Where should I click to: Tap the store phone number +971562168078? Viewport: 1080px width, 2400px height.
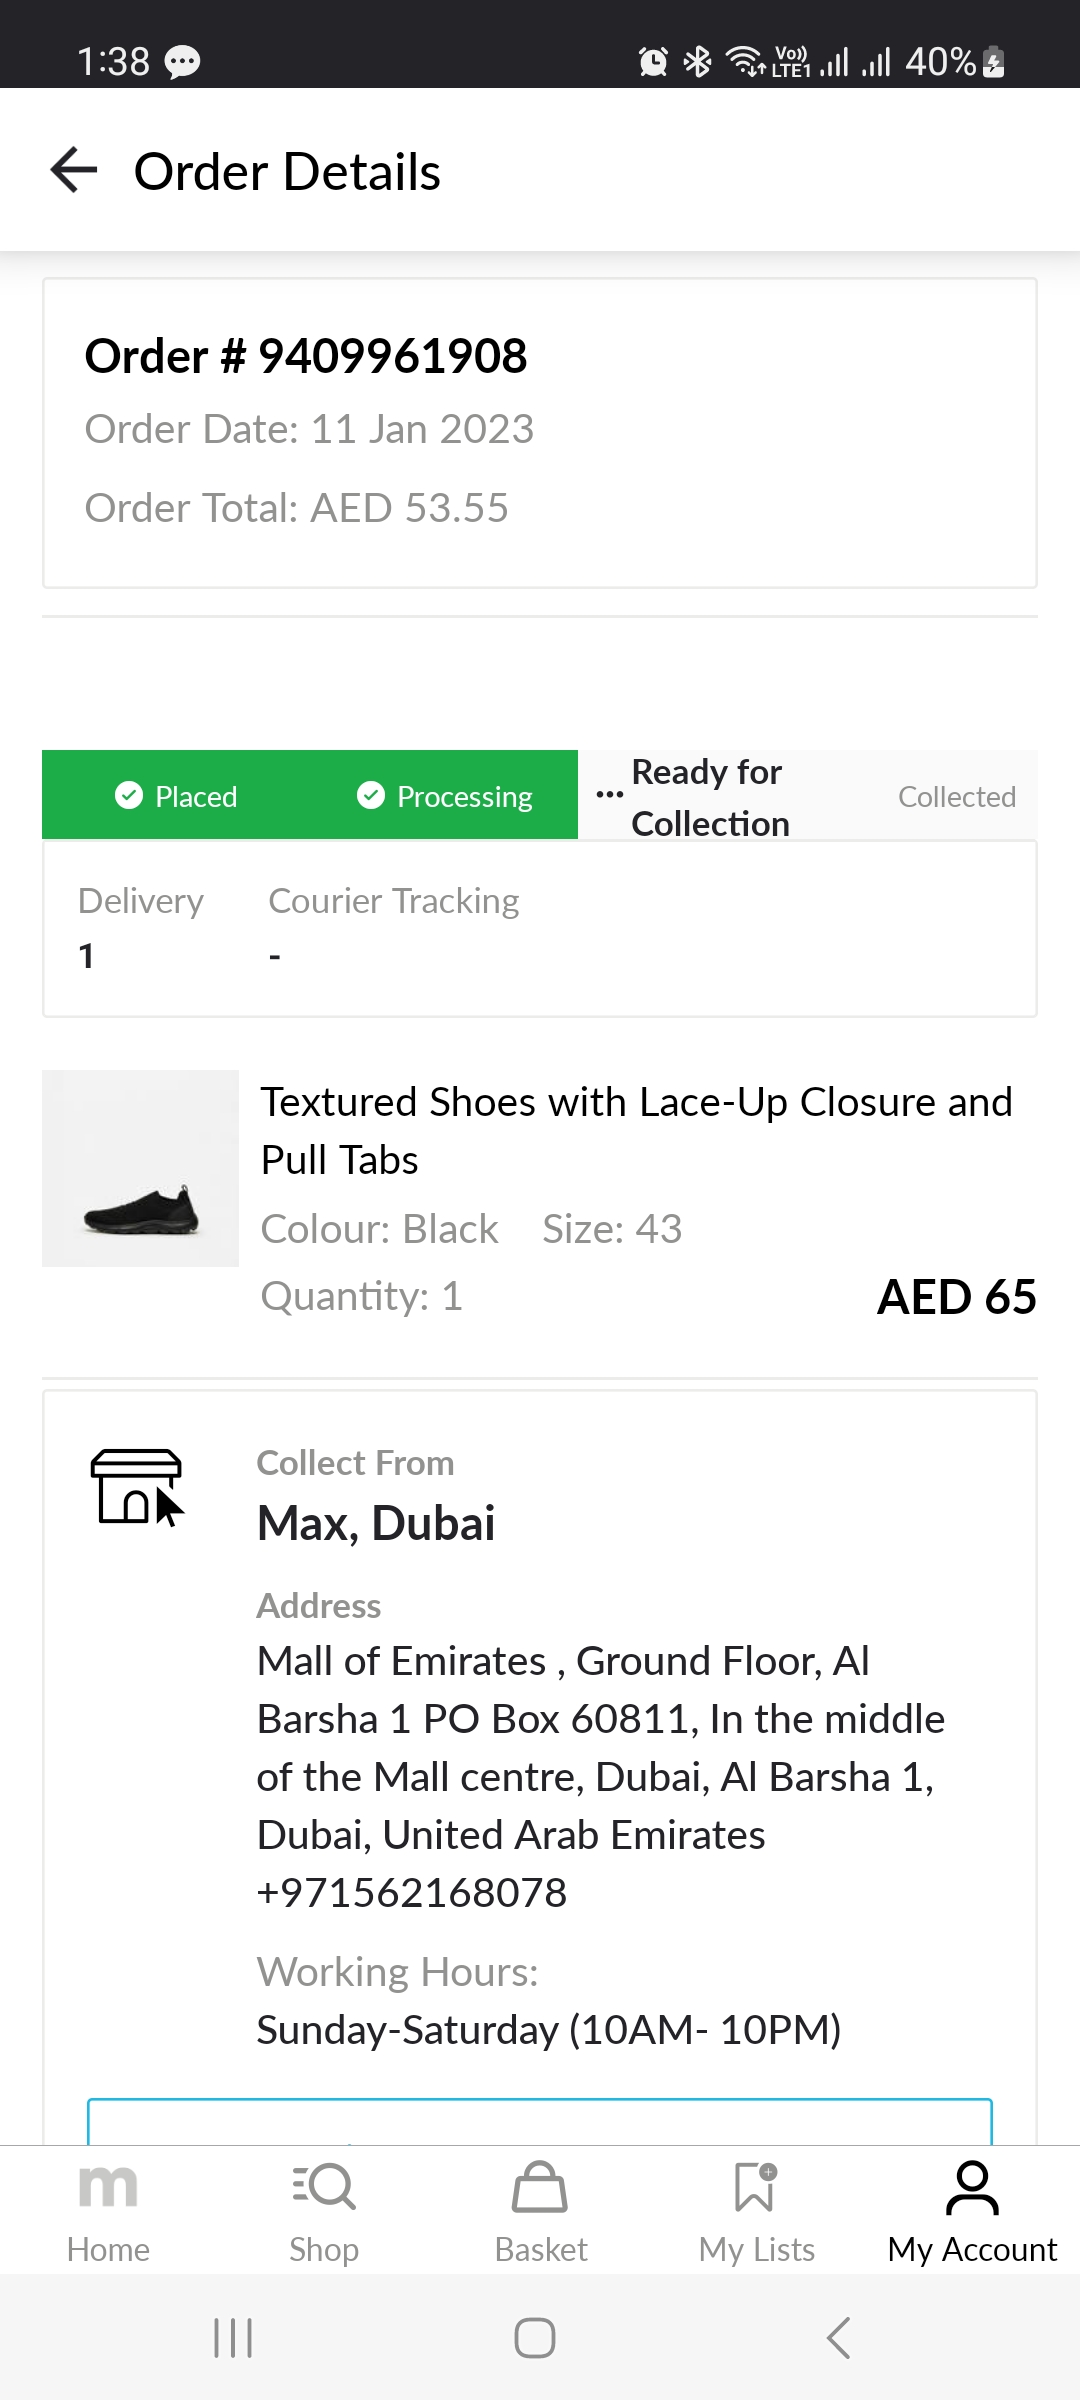(x=412, y=1893)
